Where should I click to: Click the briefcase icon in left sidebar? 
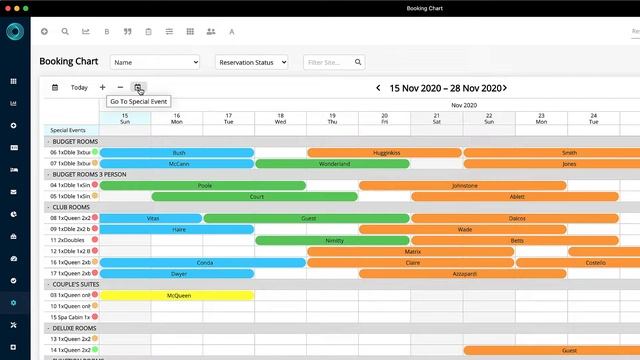click(13, 236)
